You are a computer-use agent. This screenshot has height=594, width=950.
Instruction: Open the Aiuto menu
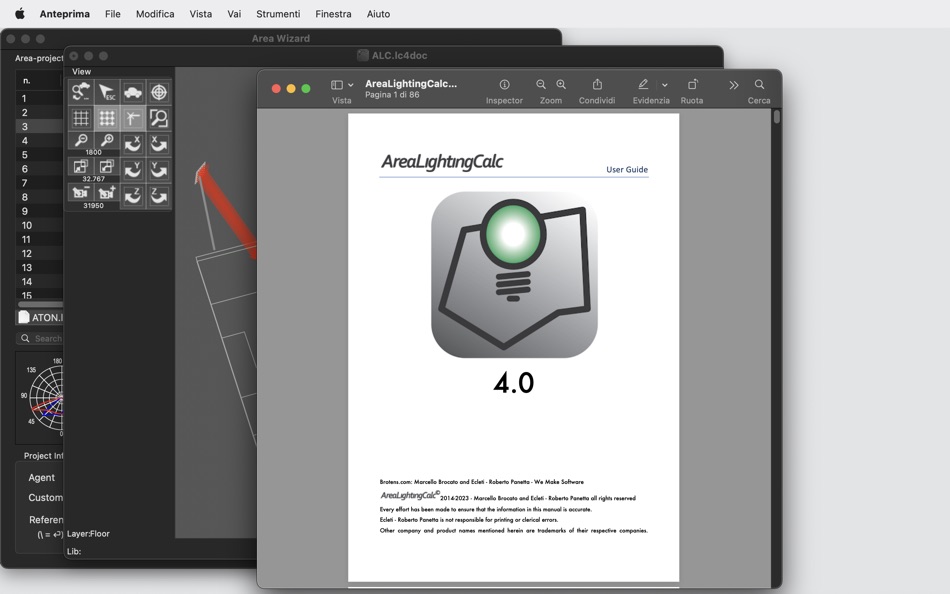(378, 13)
